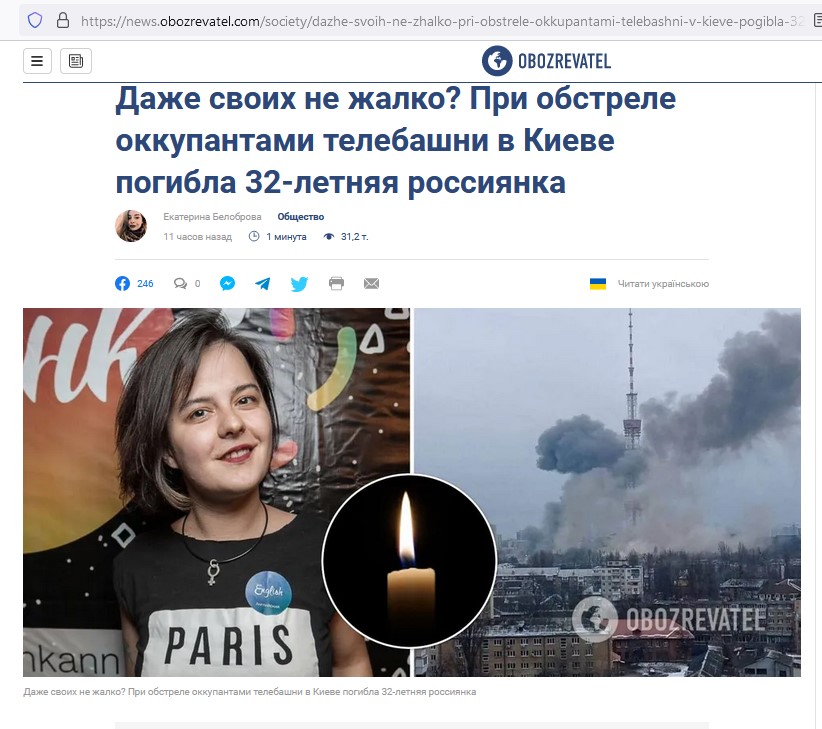Print the article using printer icon
Image resolution: width=822 pixels, height=729 pixels.
(x=336, y=284)
